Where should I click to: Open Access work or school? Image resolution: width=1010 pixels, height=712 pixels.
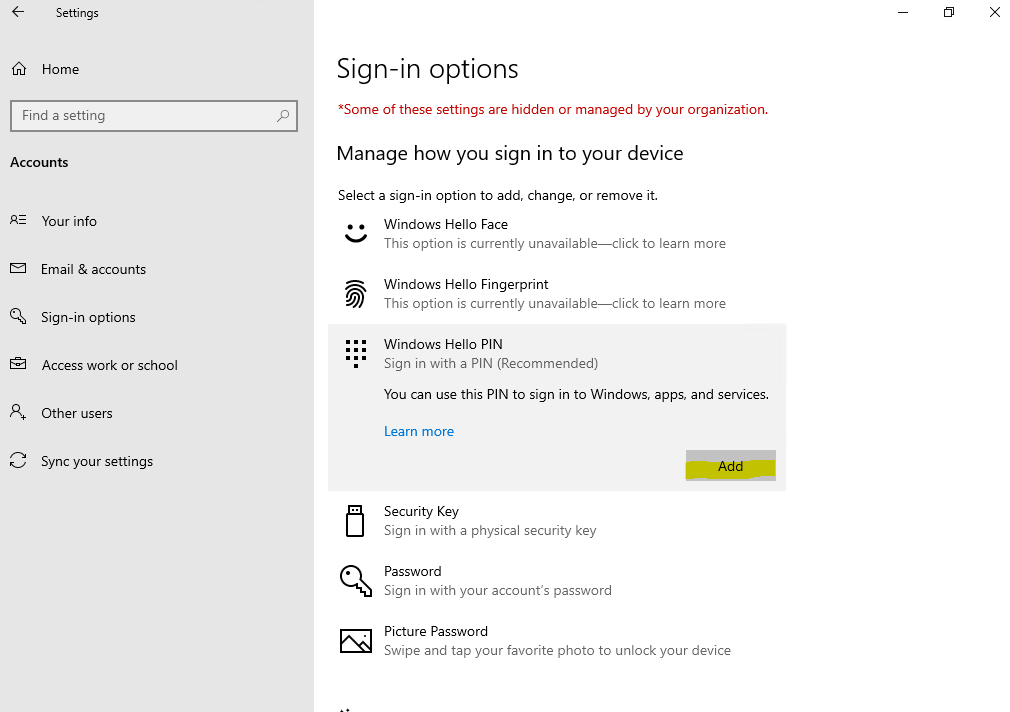pos(110,365)
